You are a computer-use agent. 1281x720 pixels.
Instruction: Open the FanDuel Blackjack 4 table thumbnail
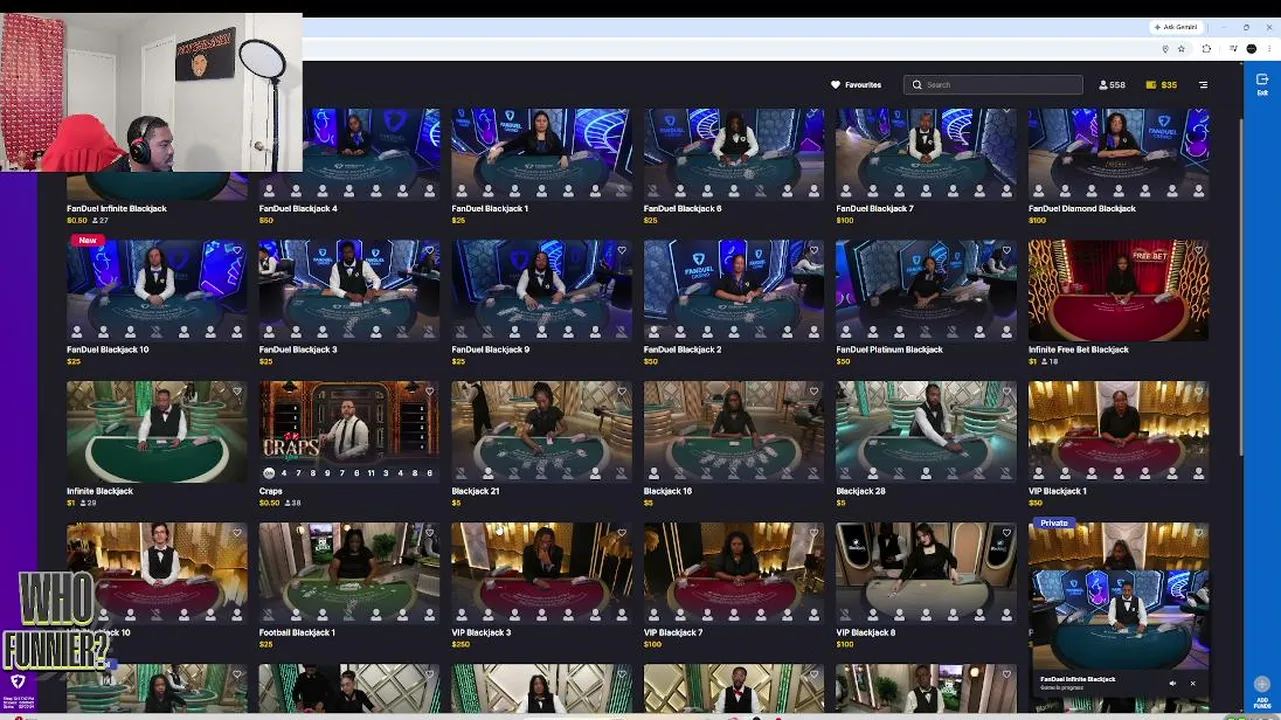click(x=349, y=154)
